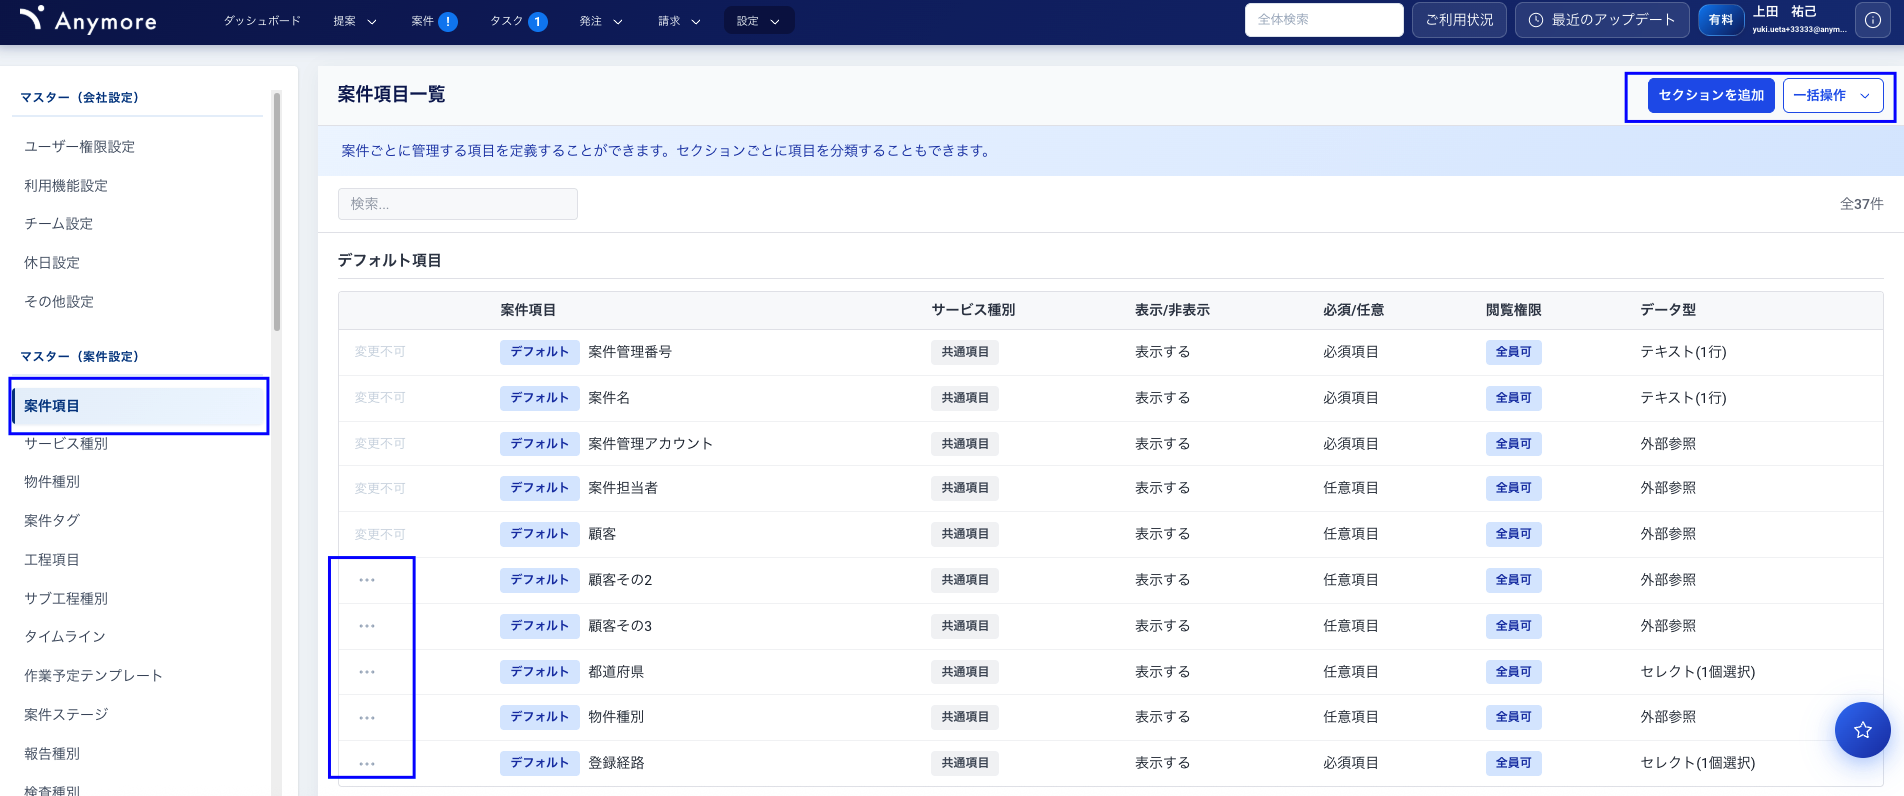Open the 一括操作 dropdown
Screen dimensions: 1904x796
pyautogui.click(x=1833, y=96)
